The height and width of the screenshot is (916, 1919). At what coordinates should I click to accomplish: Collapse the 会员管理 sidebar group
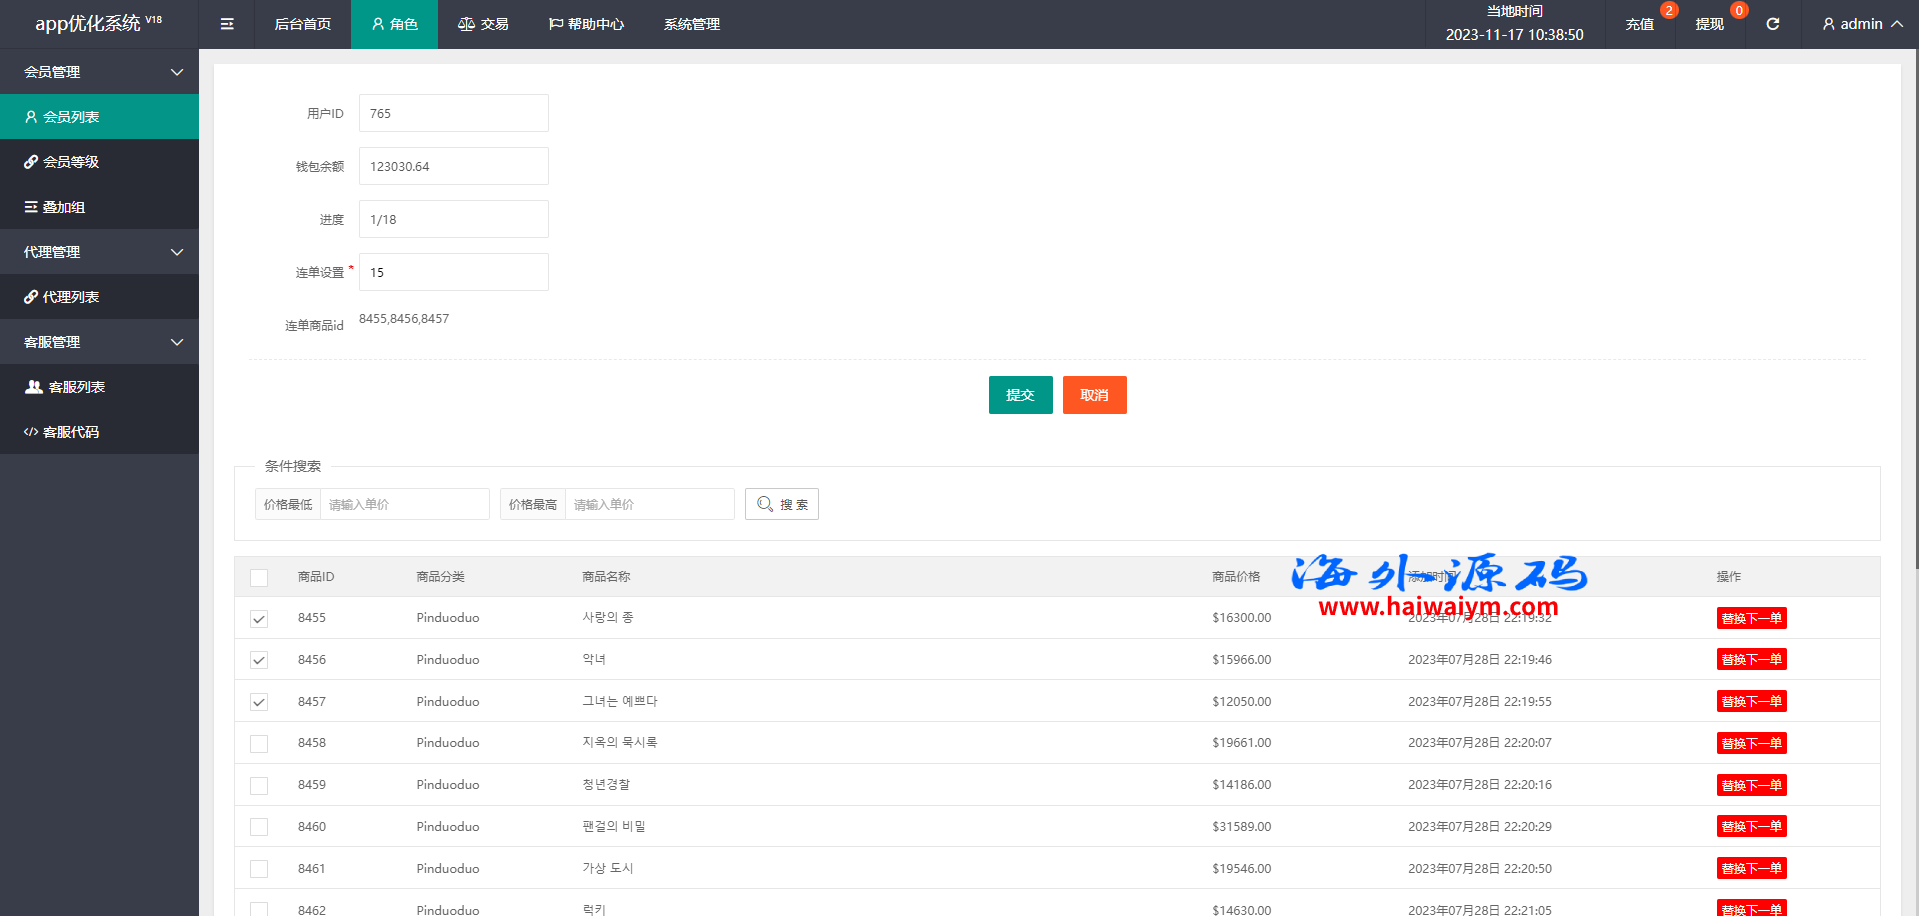[x=100, y=72]
